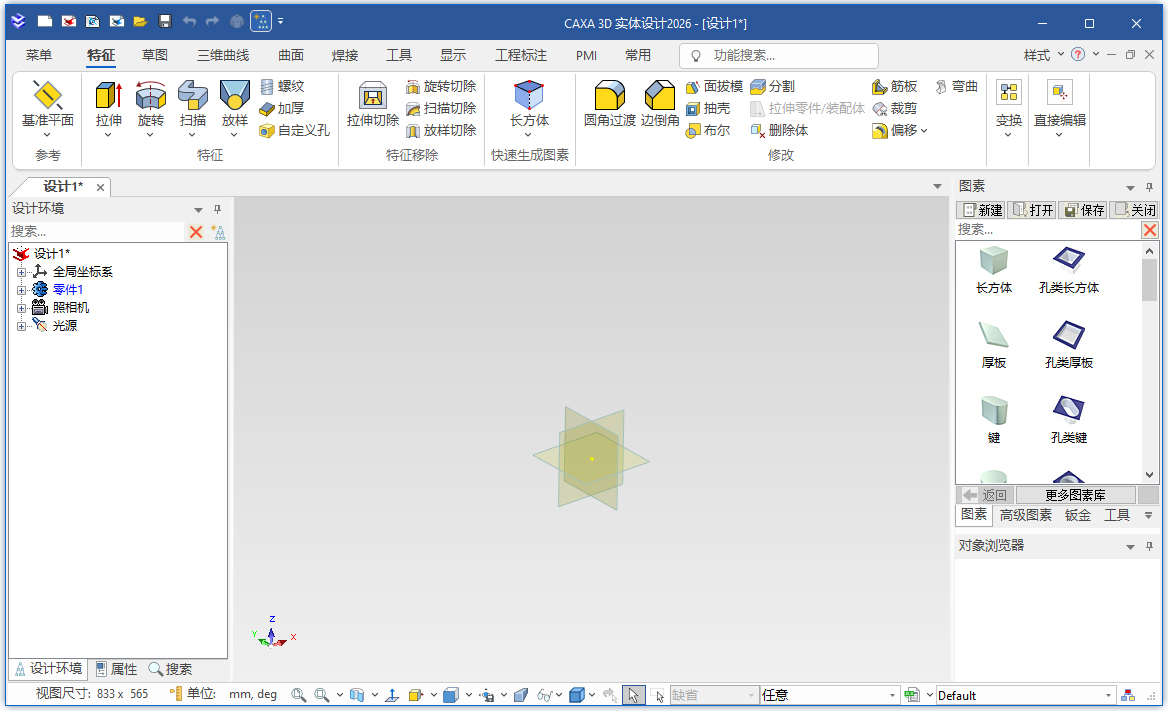Screen dimensions: 1168x711
Task: Switch to the 工程标注 ribbon tab
Action: click(x=521, y=55)
